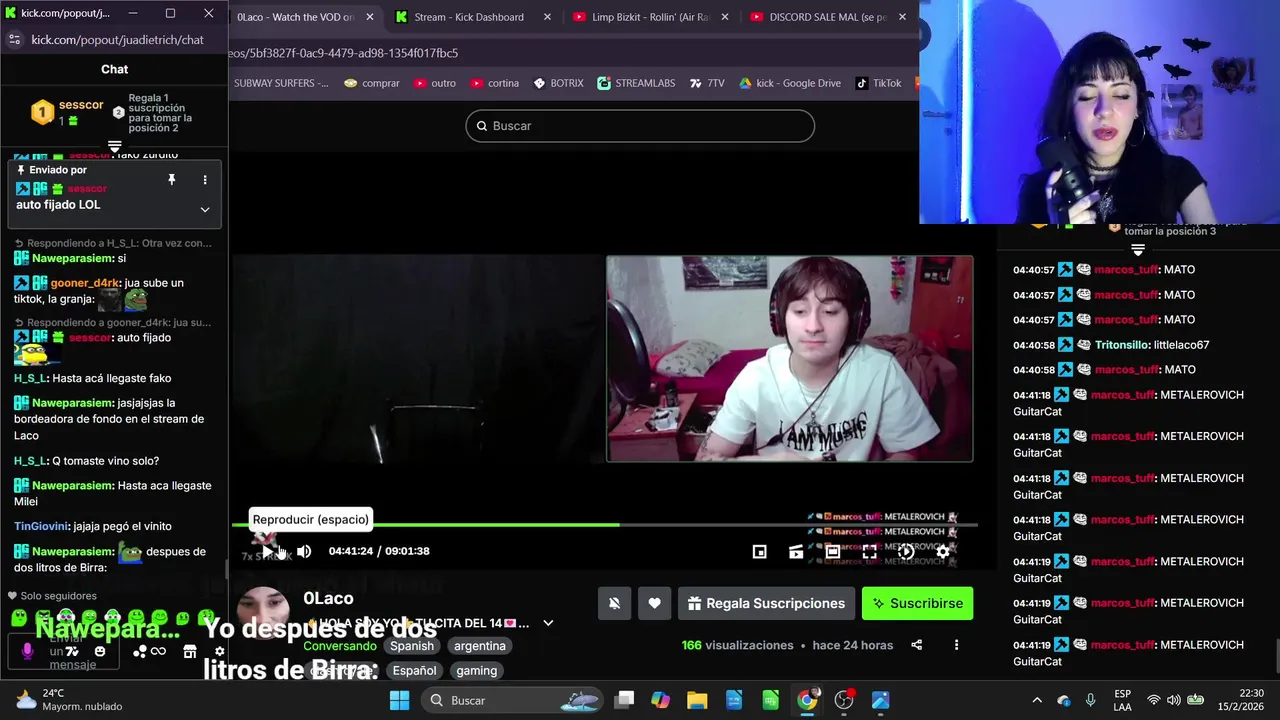
Task: Expand pinned message 'auto fijado LOL'
Action: coord(205,209)
